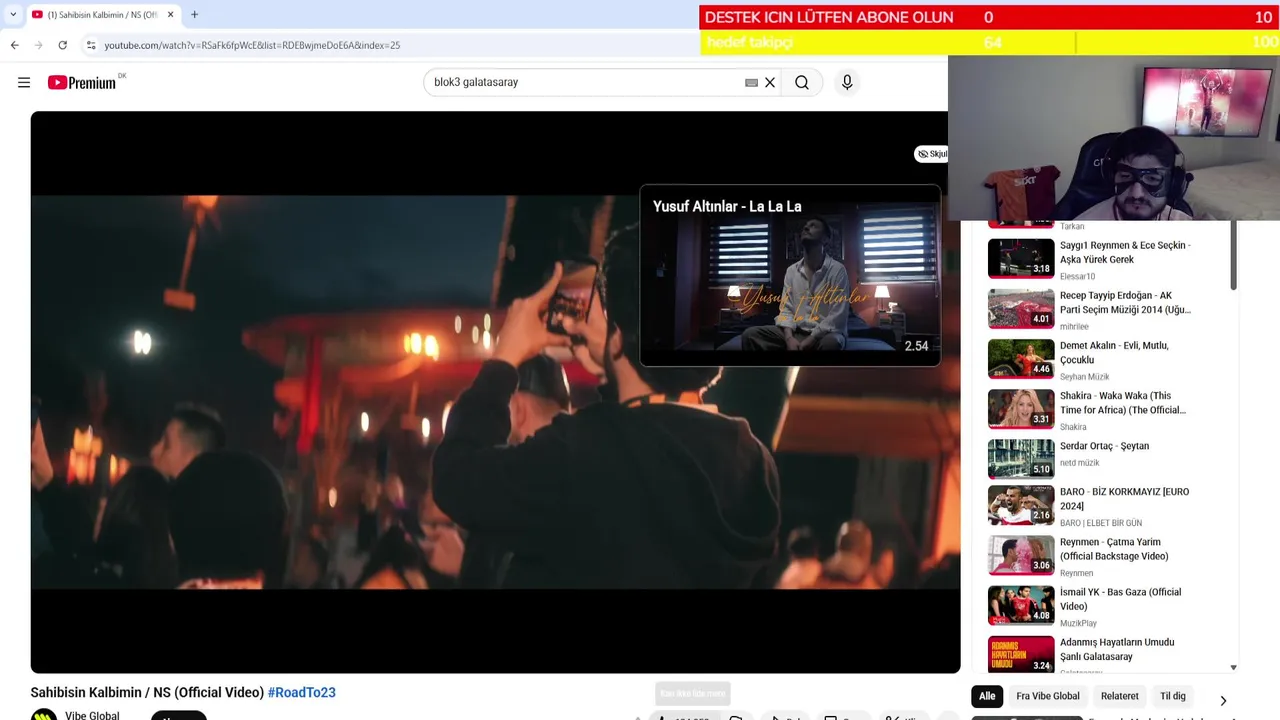
Task: Open Serdar Ortaç - Şeytan title
Action: (x=1104, y=446)
